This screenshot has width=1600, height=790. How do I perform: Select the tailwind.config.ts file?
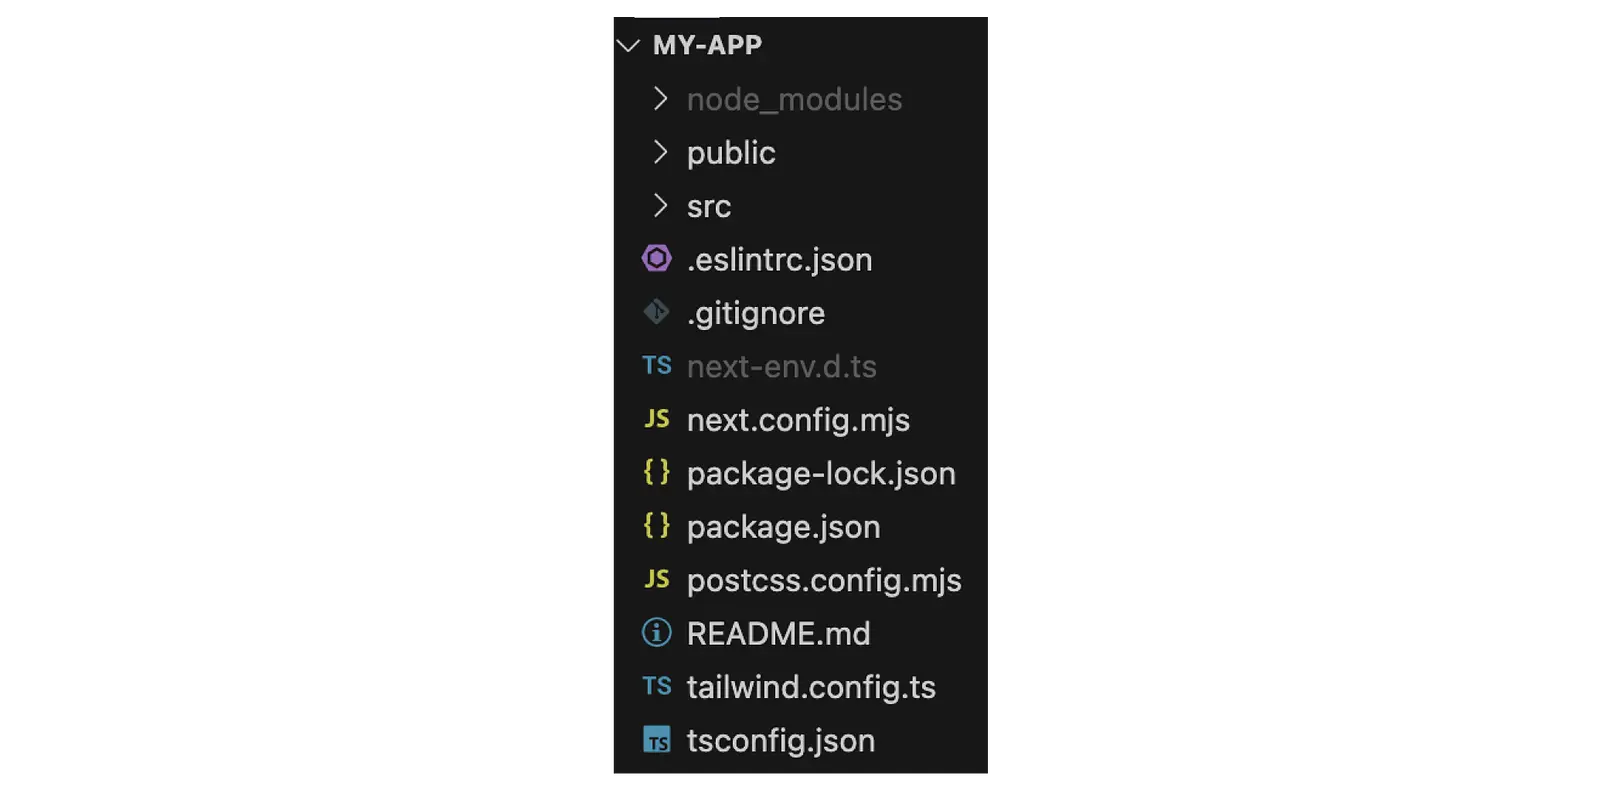click(x=811, y=687)
